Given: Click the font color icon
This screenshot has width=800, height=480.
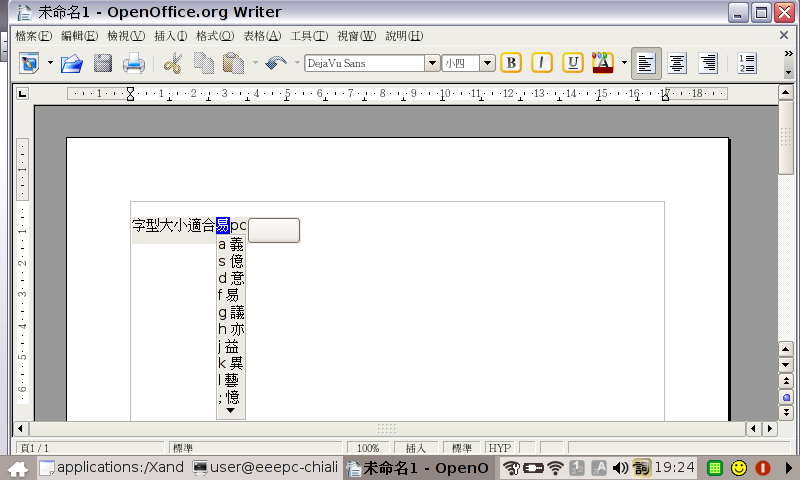Looking at the screenshot, I should pyautogui.click(x=602, y=63).
